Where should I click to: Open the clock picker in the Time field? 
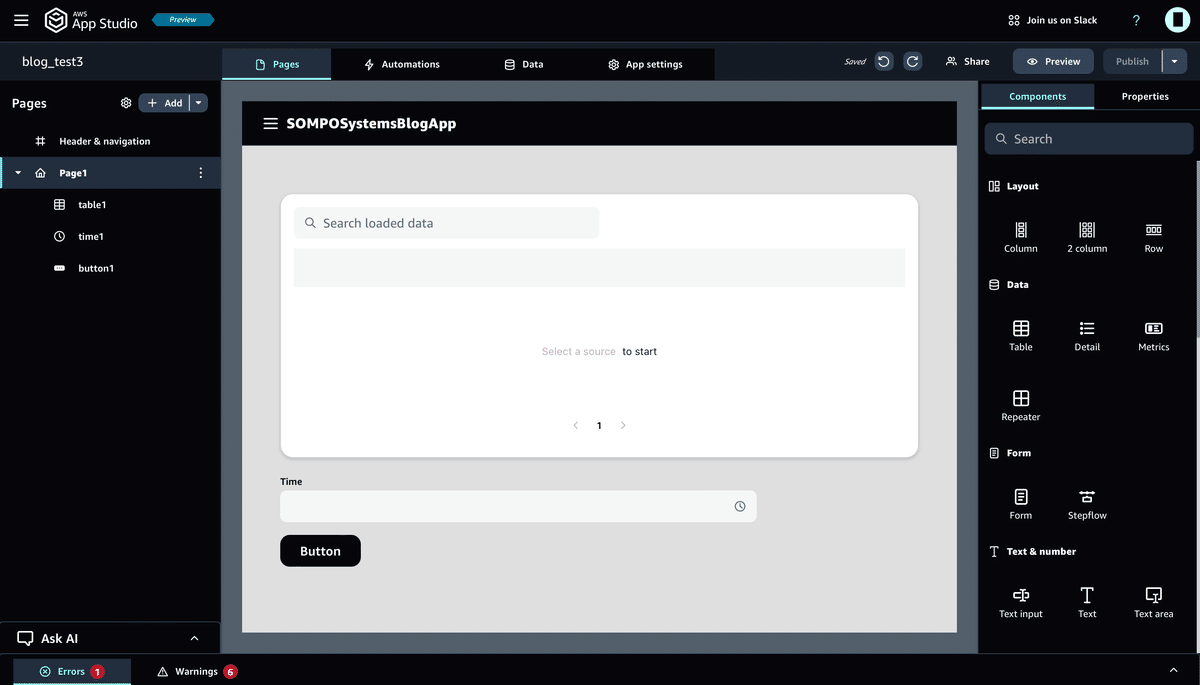(x=740, y=506)
